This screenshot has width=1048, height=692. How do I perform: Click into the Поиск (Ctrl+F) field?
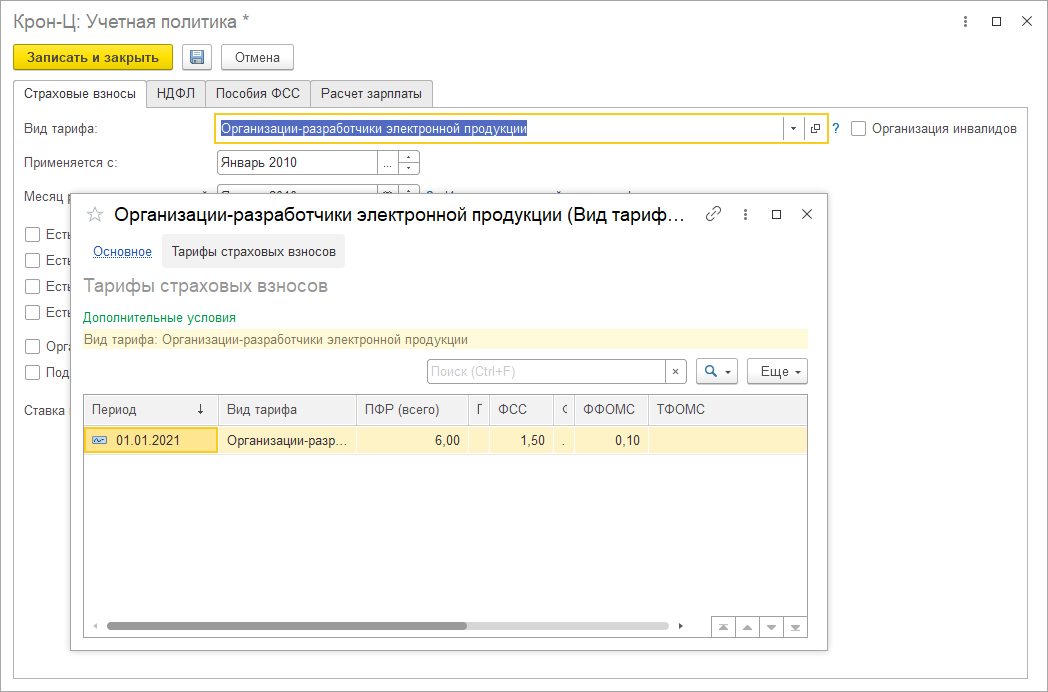tap(546, 372)
